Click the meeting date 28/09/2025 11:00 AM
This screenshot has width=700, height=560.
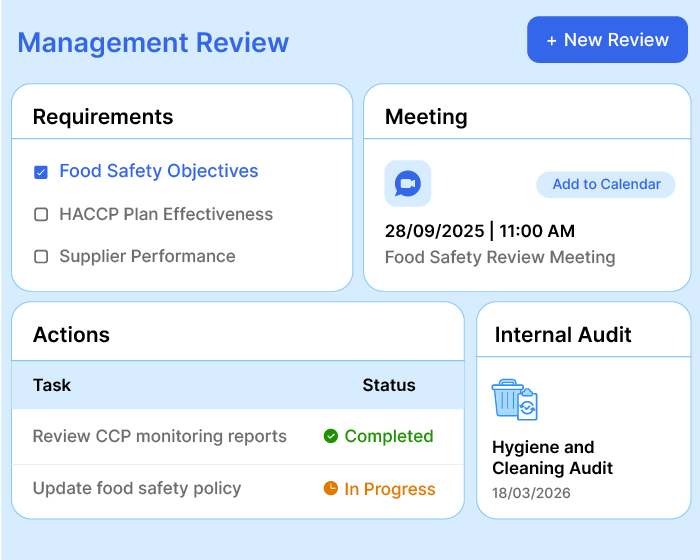(480, 231)
